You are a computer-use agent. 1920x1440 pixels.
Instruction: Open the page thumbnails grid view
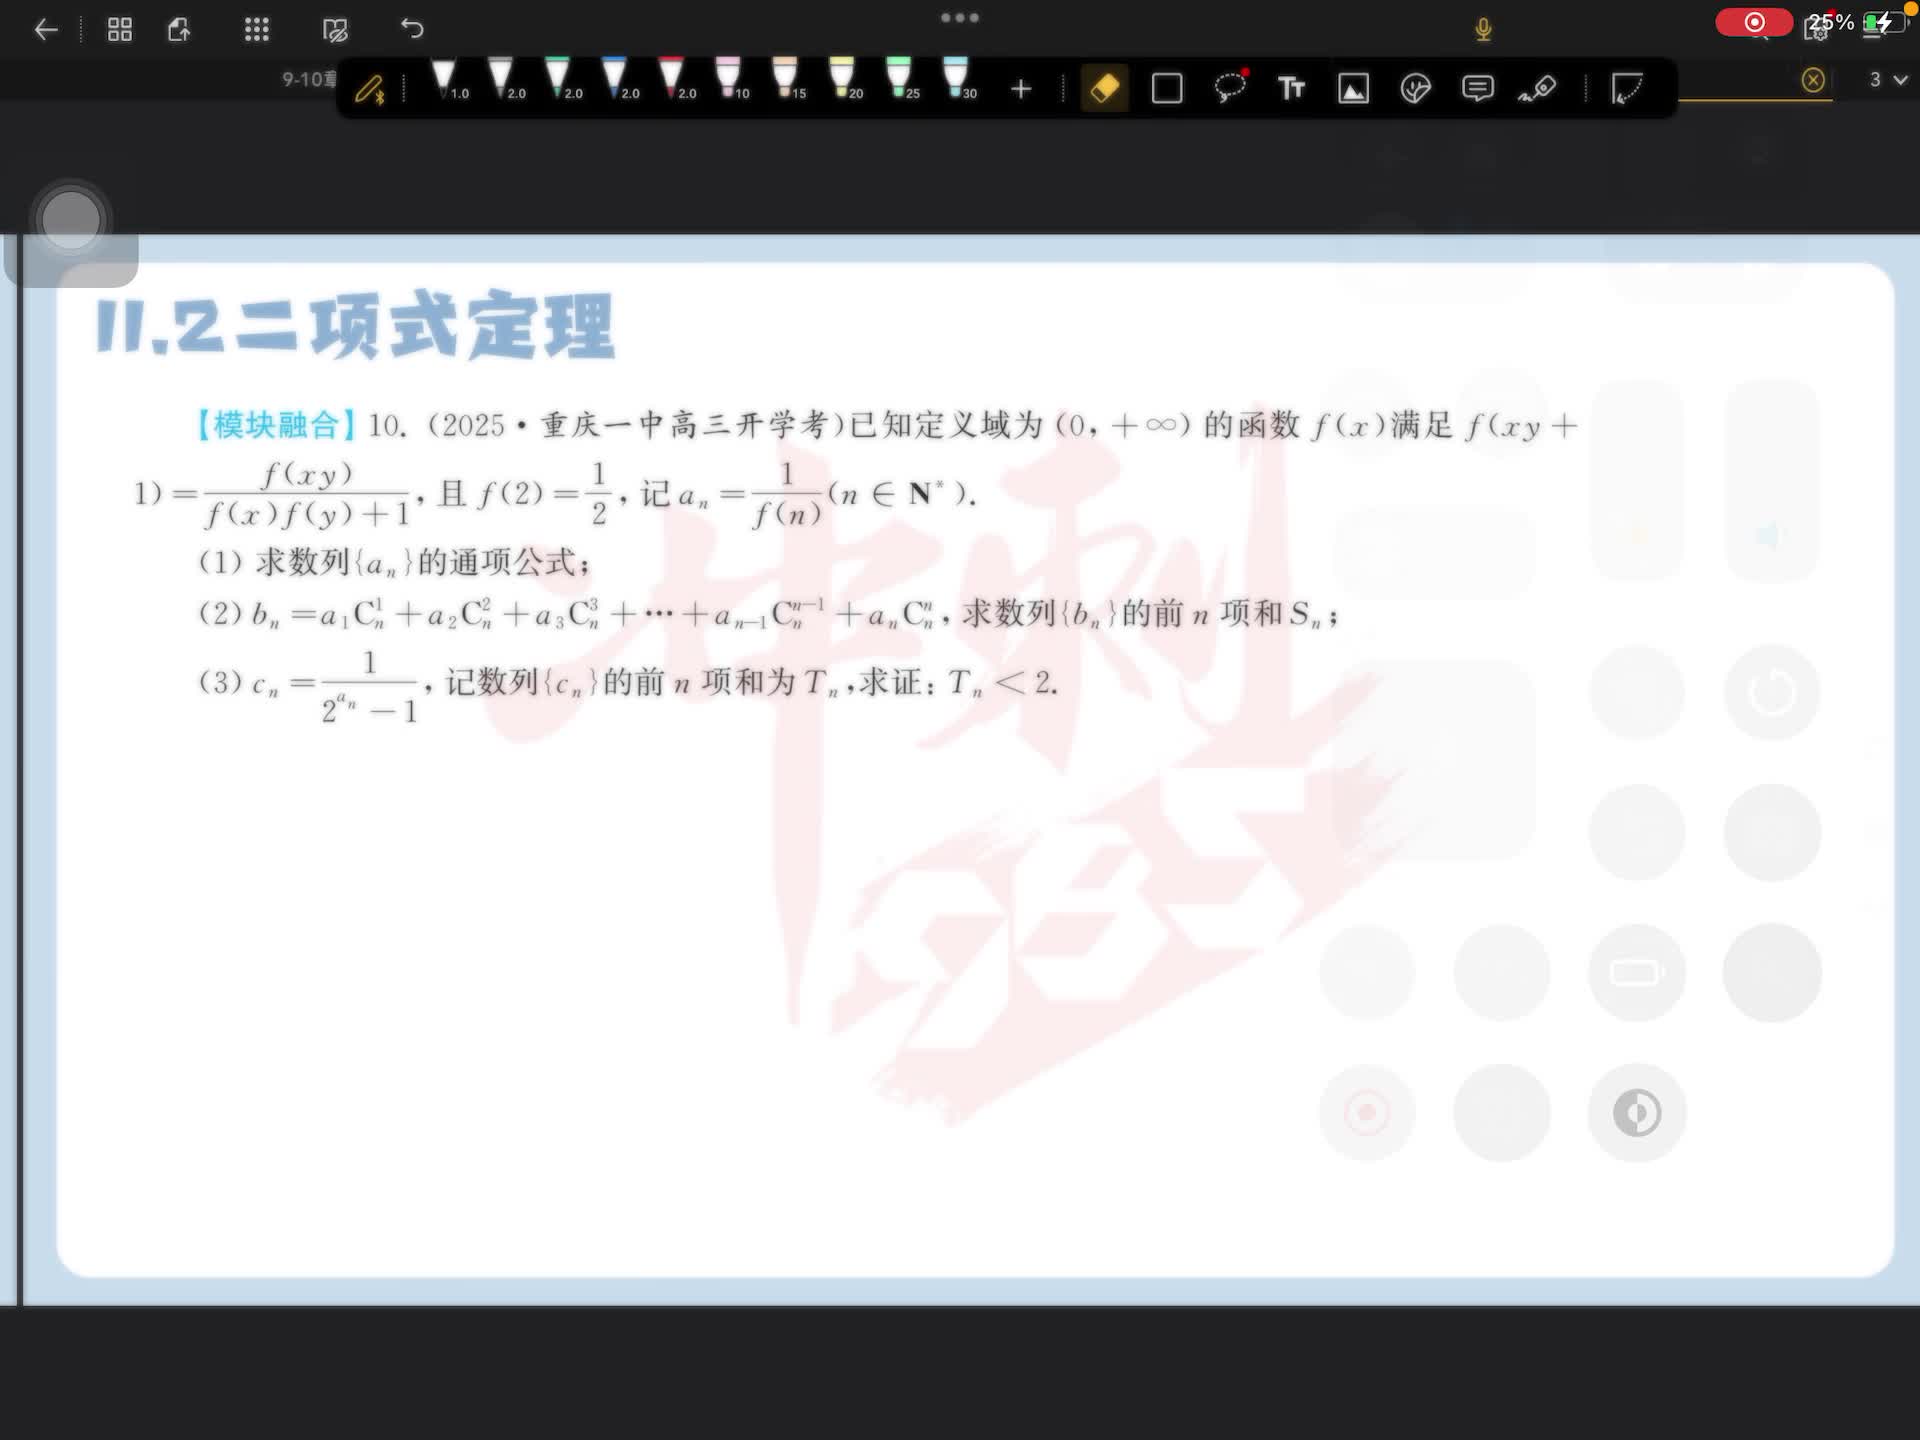click(x=120, y=30)
